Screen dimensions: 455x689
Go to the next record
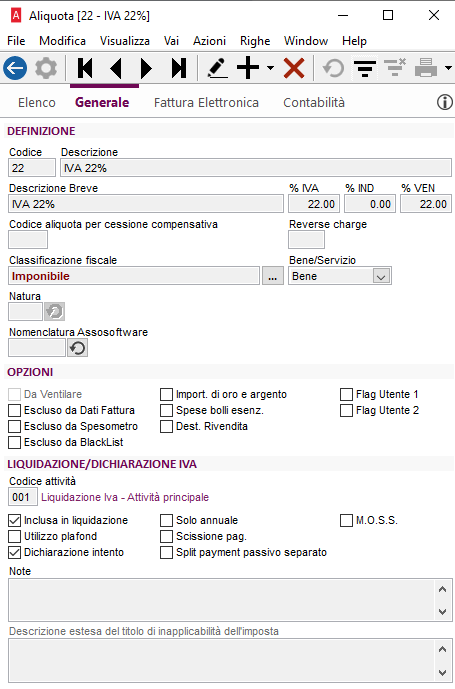coord(146,69)
